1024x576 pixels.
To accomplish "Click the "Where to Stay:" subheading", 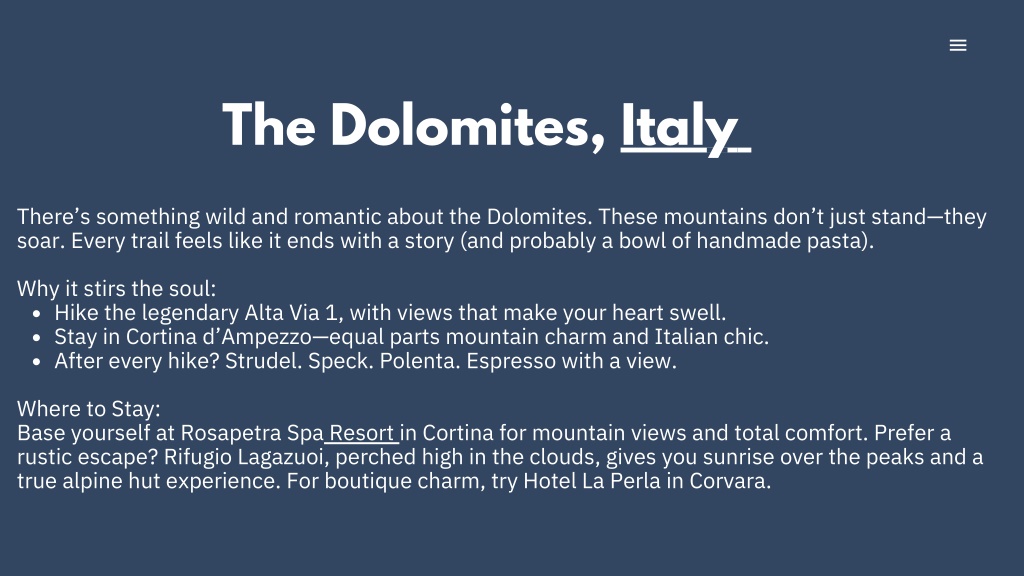I will 89,409.
